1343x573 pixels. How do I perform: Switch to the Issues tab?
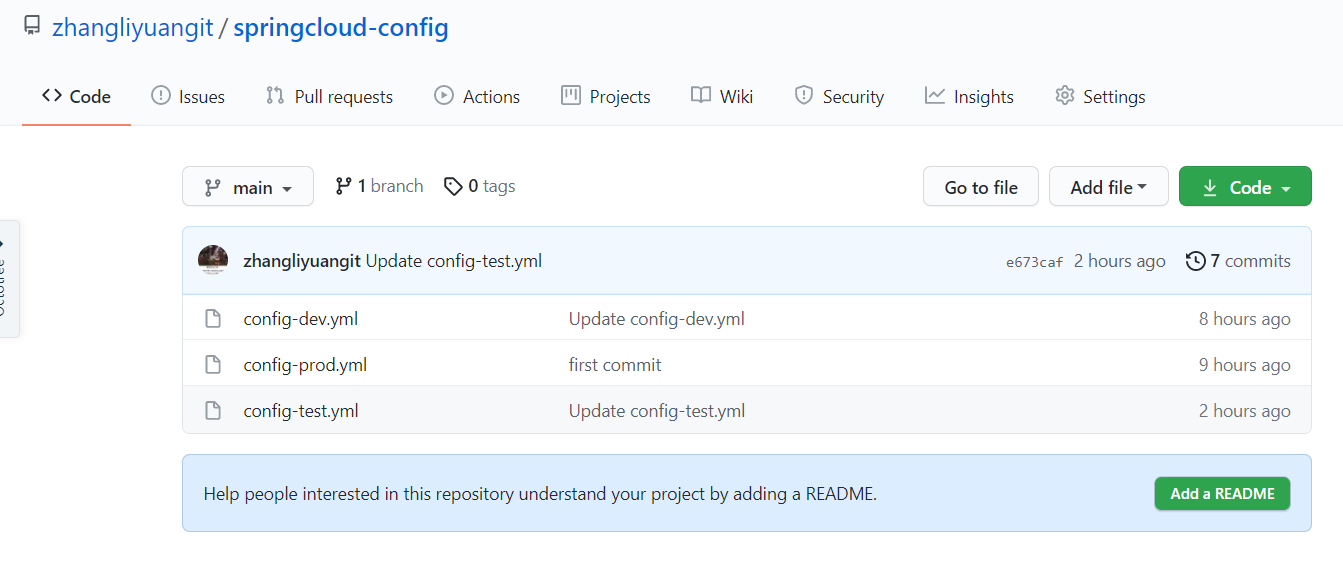pos(188,96)
